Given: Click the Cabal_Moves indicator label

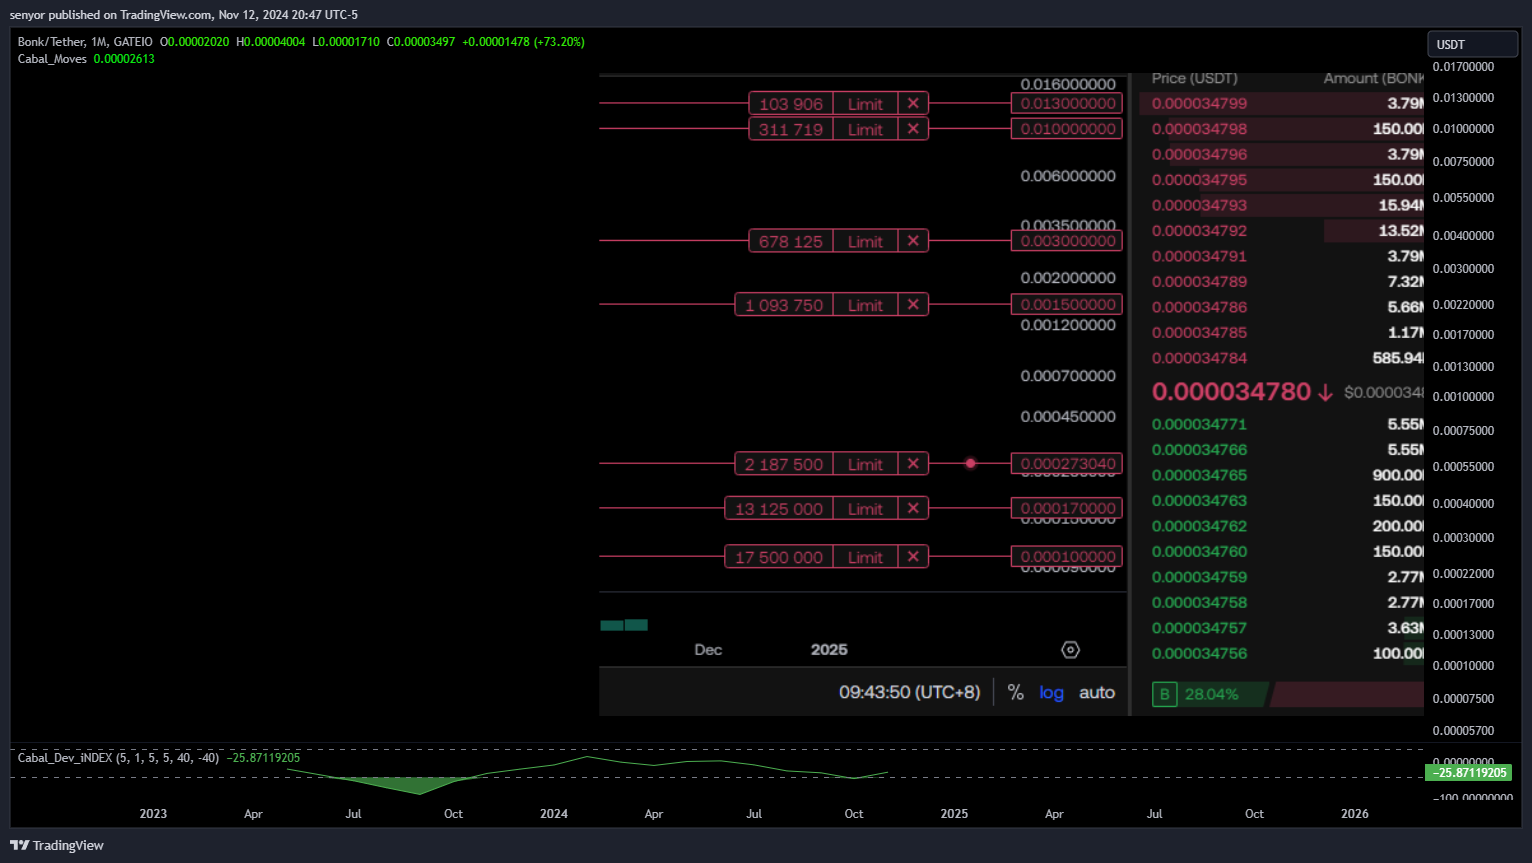Looking at the screenshot, I should pos(52,59).
